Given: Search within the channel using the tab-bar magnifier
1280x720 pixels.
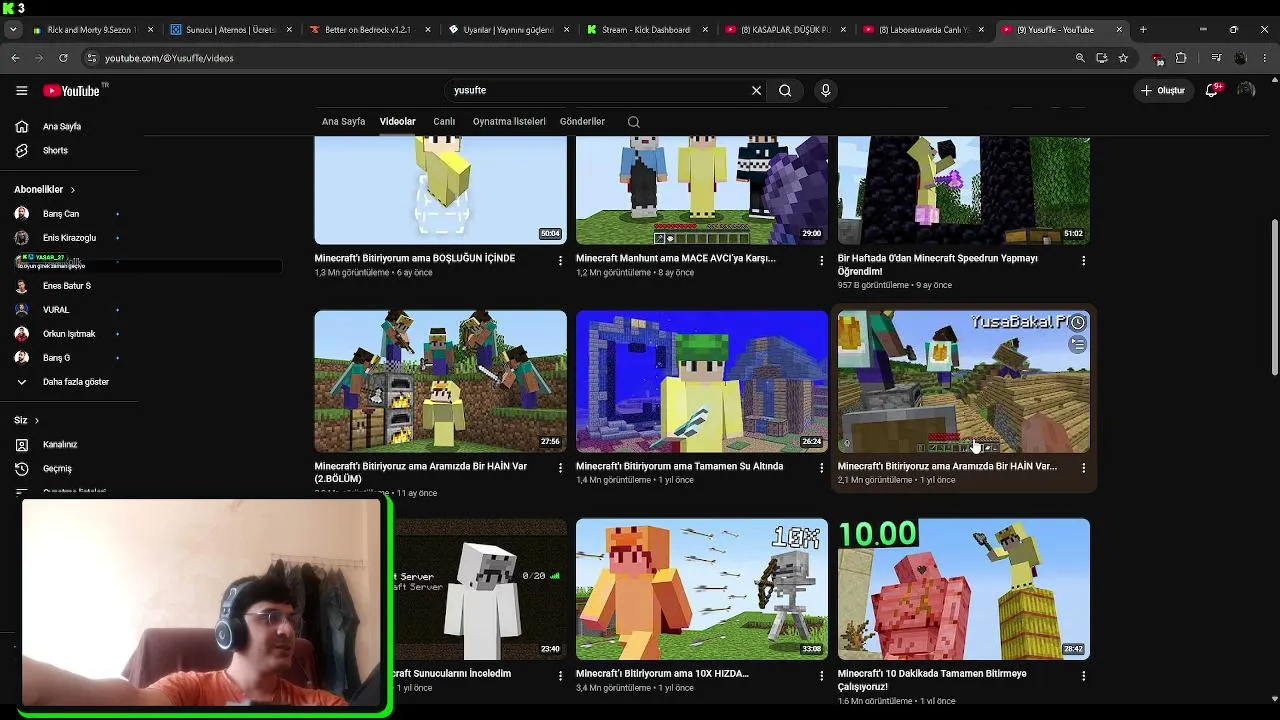Looking at the screenshot, I should pyautogui.click(x=633, y=122).
